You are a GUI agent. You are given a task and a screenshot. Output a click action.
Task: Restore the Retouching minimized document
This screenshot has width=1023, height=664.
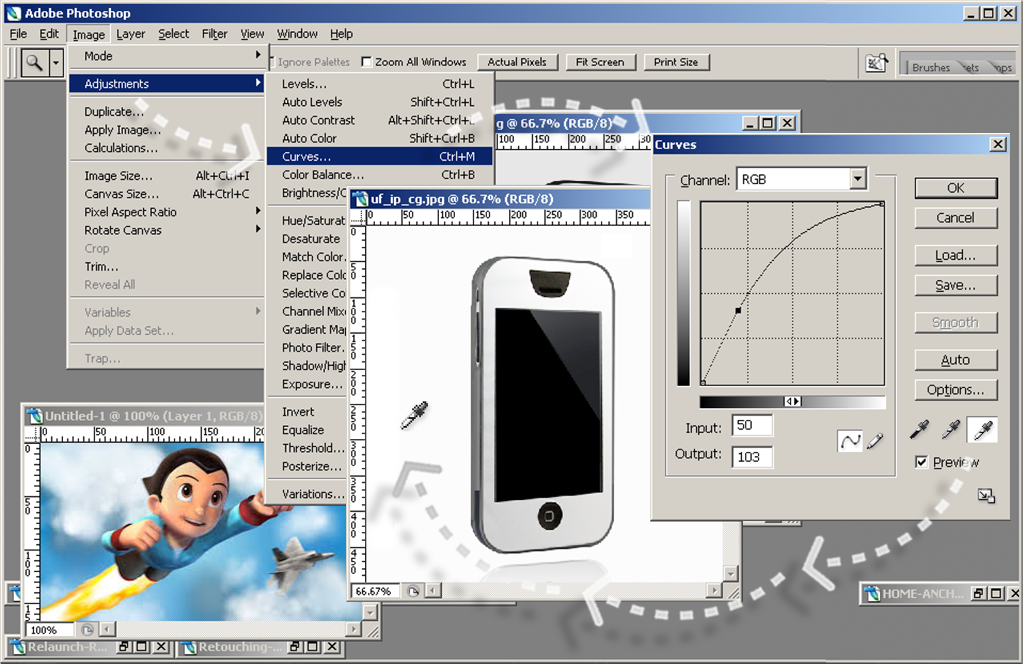coord(294,646)
